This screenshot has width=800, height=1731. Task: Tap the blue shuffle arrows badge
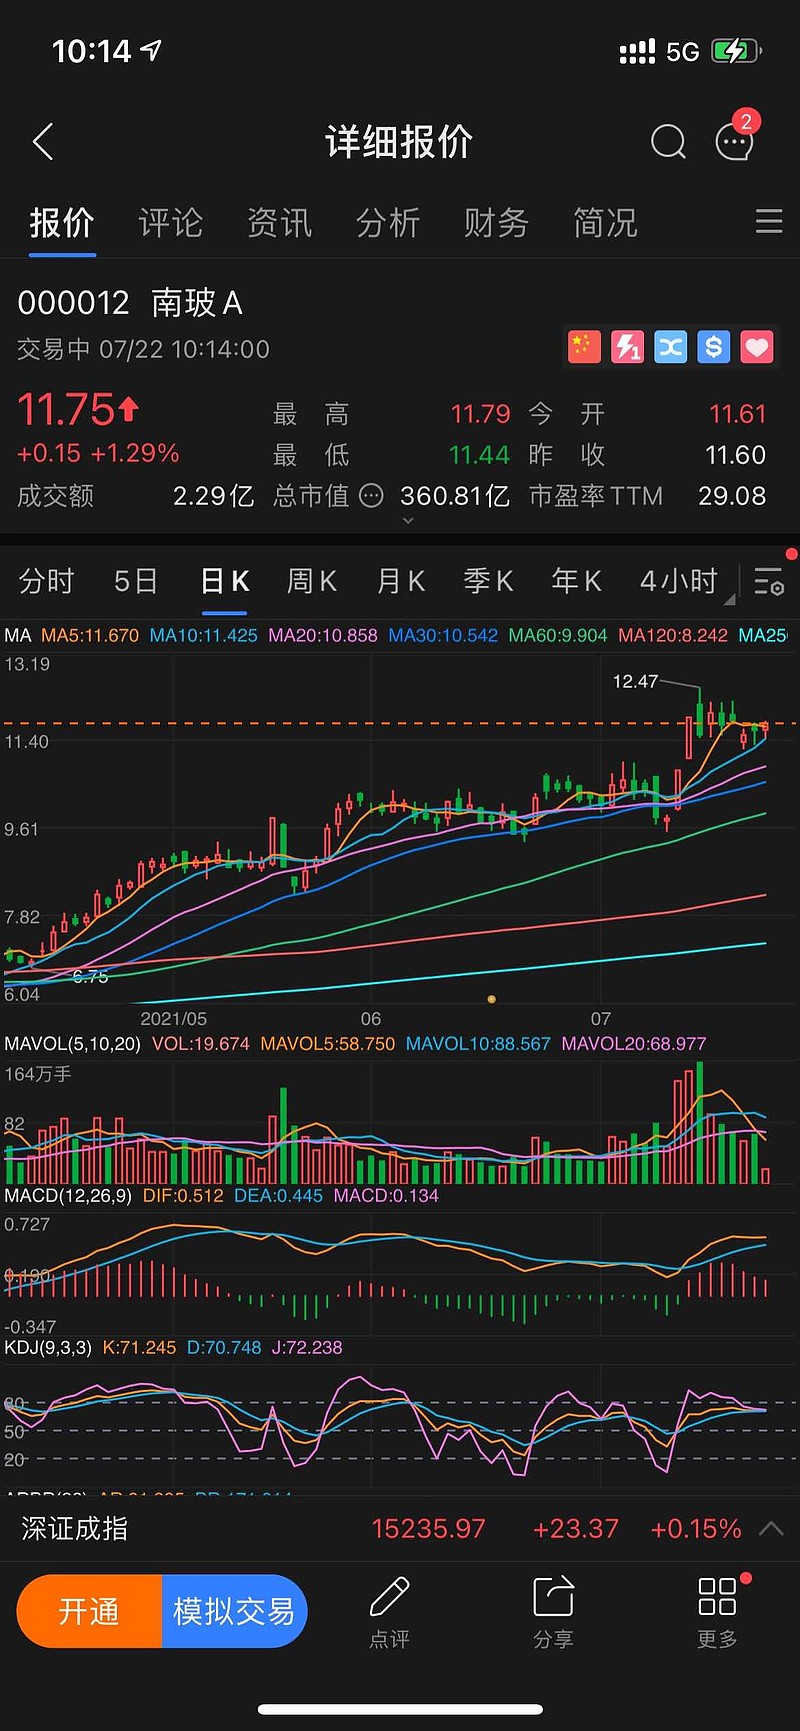click(x=670, y=347)
